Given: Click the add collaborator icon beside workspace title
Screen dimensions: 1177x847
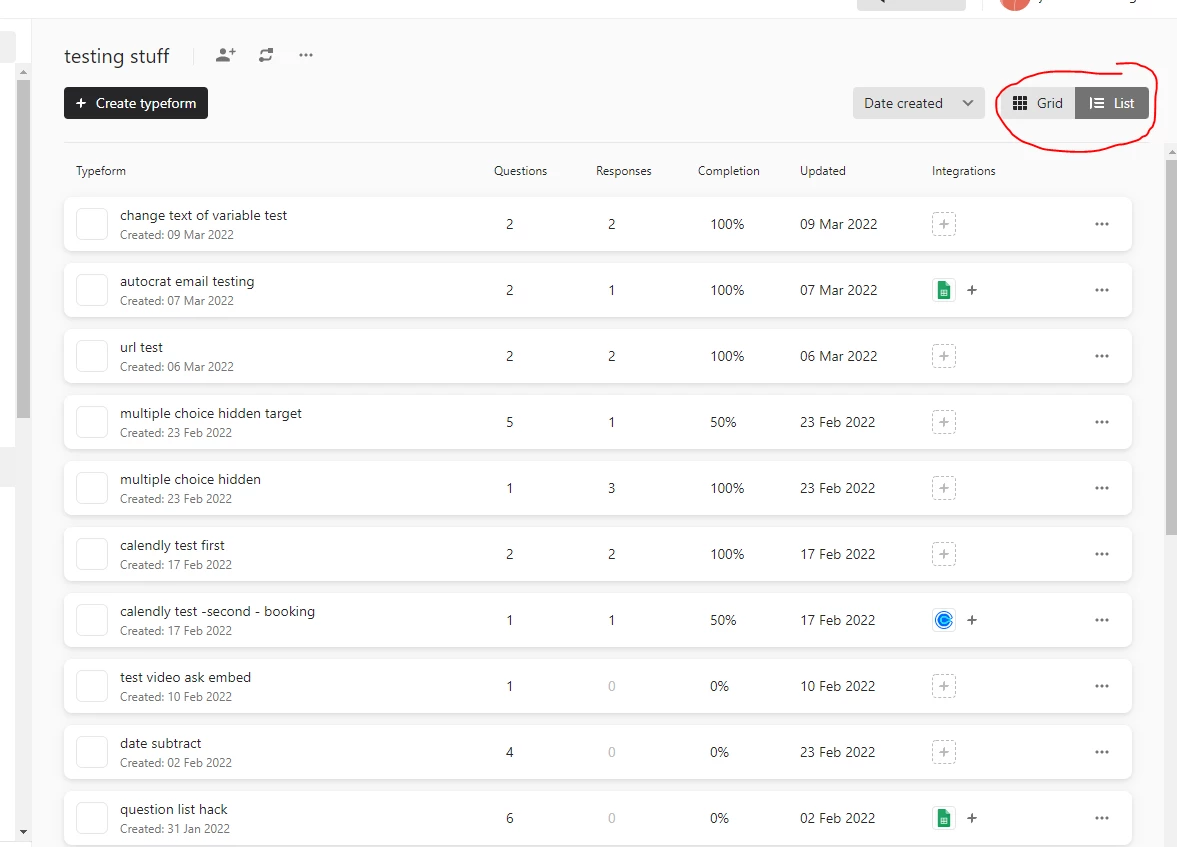Looking at the screenshot, I should pyautogui.click(x=226, y=55).
